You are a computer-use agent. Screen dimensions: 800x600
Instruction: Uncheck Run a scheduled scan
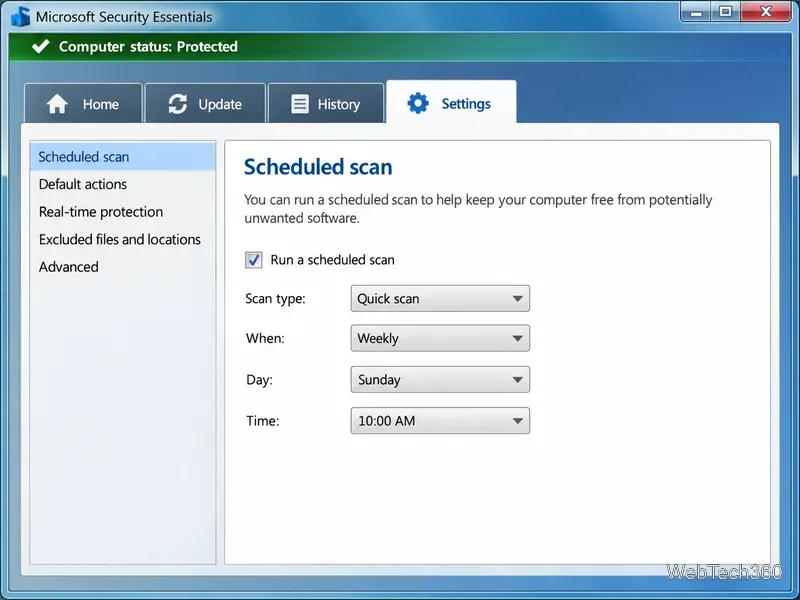click(254, 260)
